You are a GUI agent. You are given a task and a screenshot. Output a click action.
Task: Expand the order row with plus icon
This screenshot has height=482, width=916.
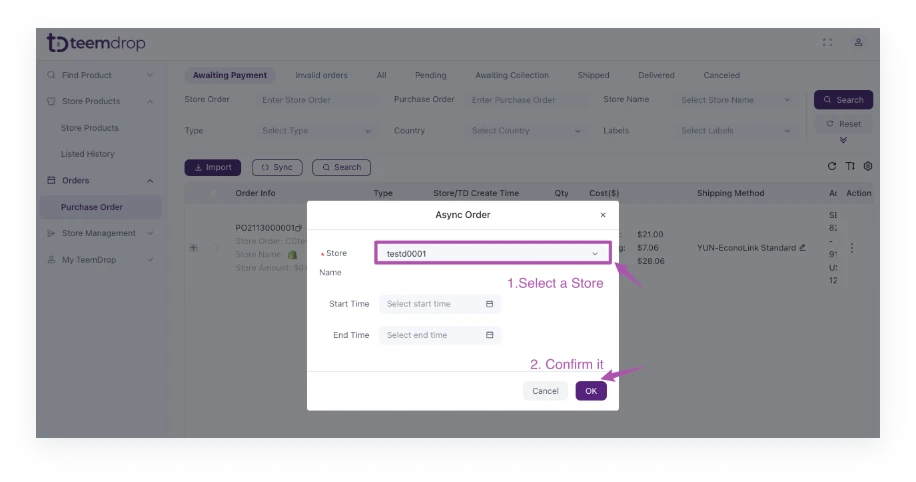tap(194, 248)
